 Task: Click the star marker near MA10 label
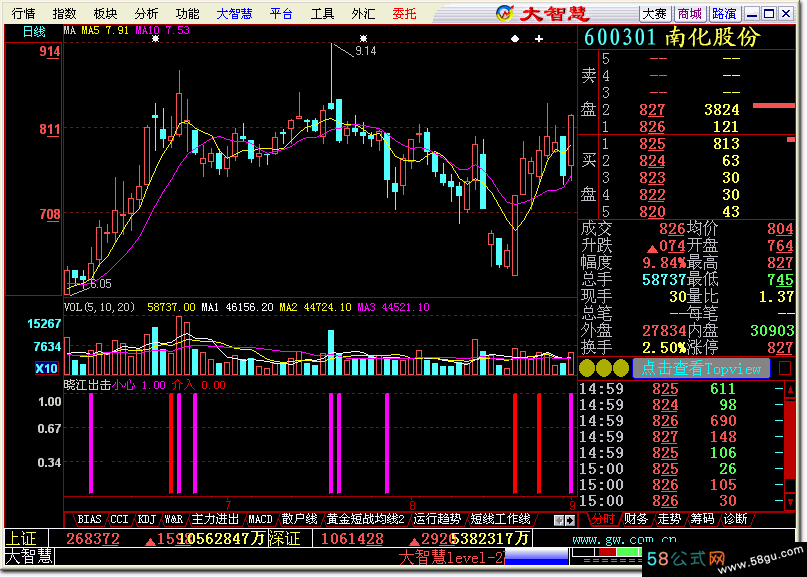point(155,38)
